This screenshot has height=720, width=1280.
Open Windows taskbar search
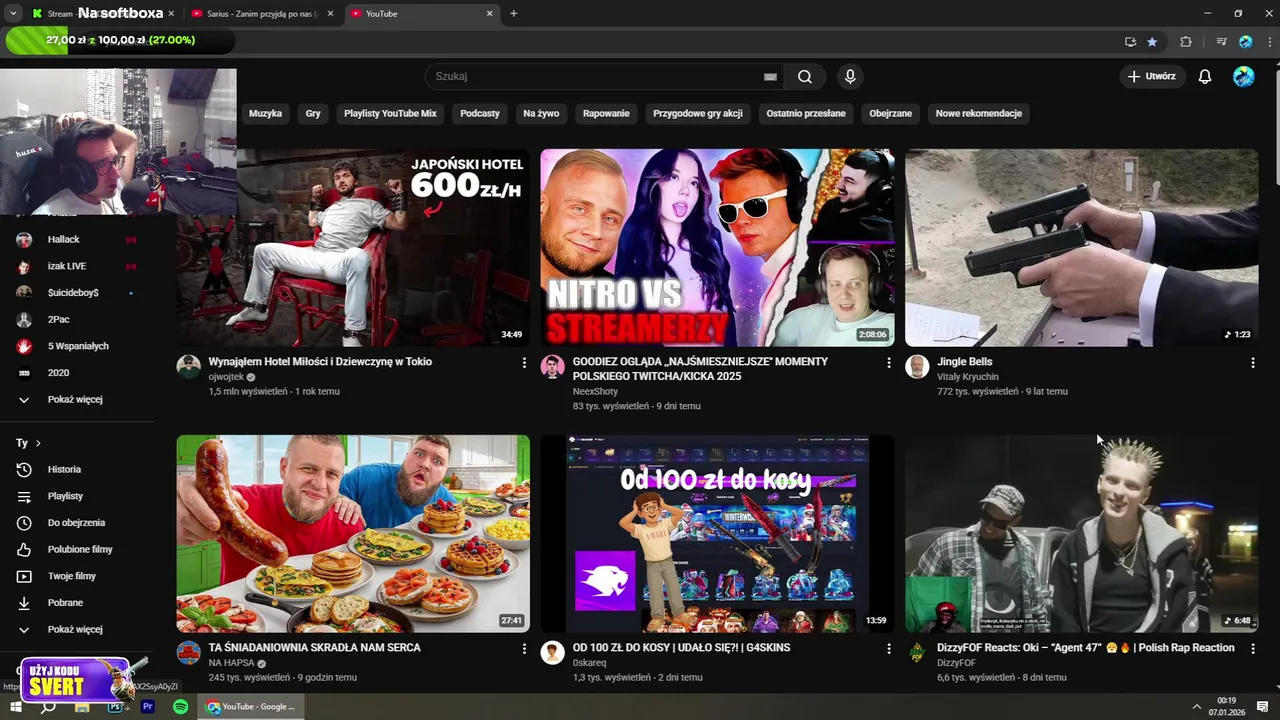48,707
